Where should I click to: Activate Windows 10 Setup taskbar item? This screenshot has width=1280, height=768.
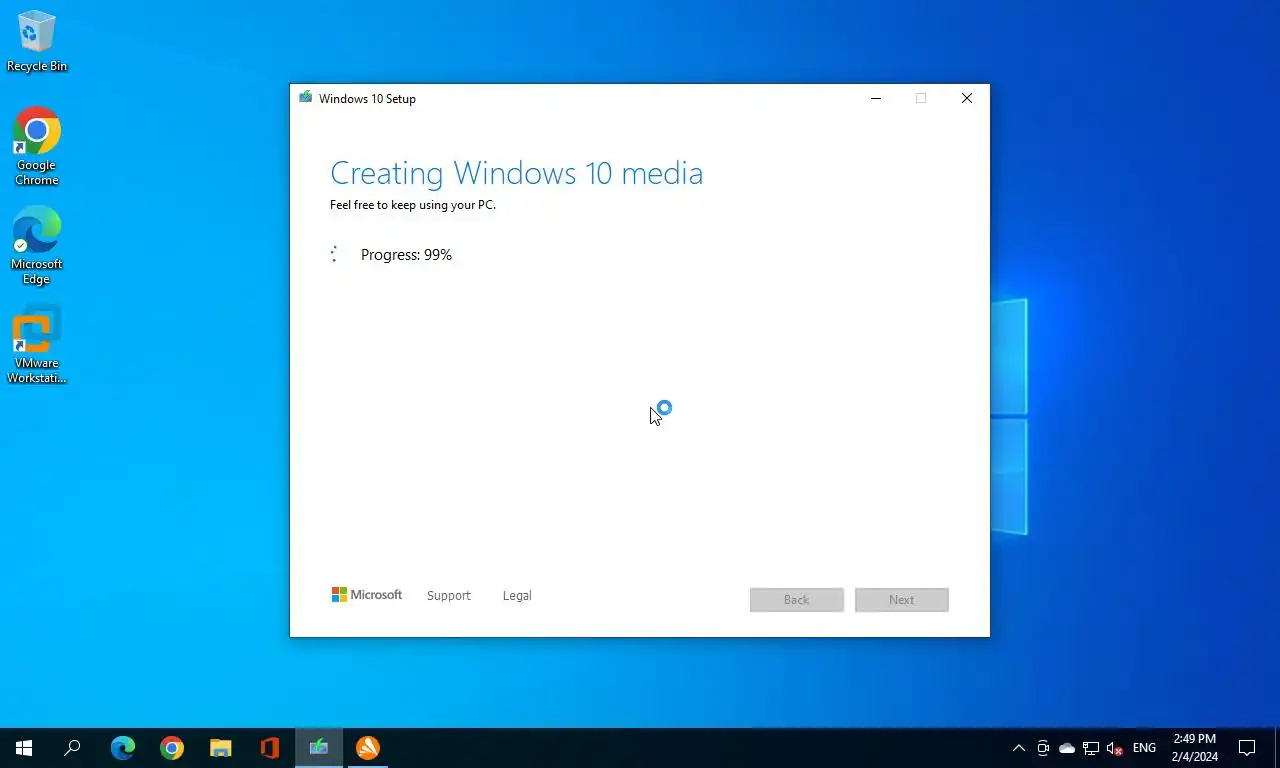click(319, 748)
